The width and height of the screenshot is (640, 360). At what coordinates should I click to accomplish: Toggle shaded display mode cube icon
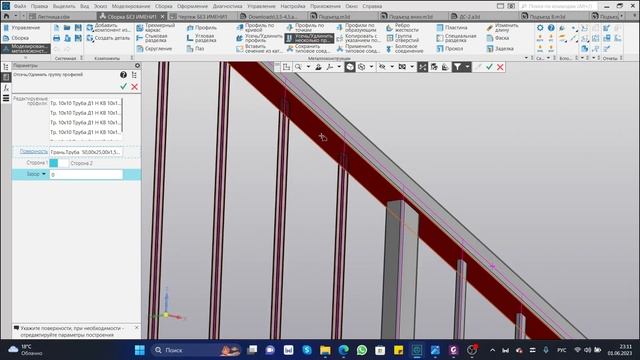350,67
